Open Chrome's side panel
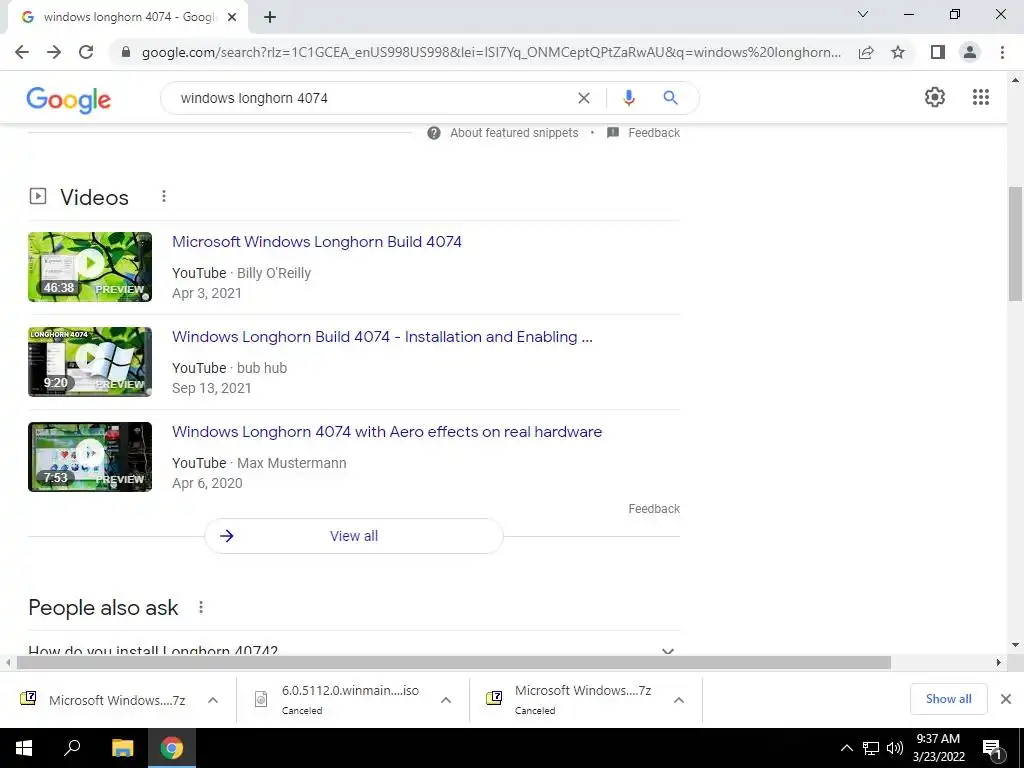This screenshot has width=1024, height=768. point(938,52)
